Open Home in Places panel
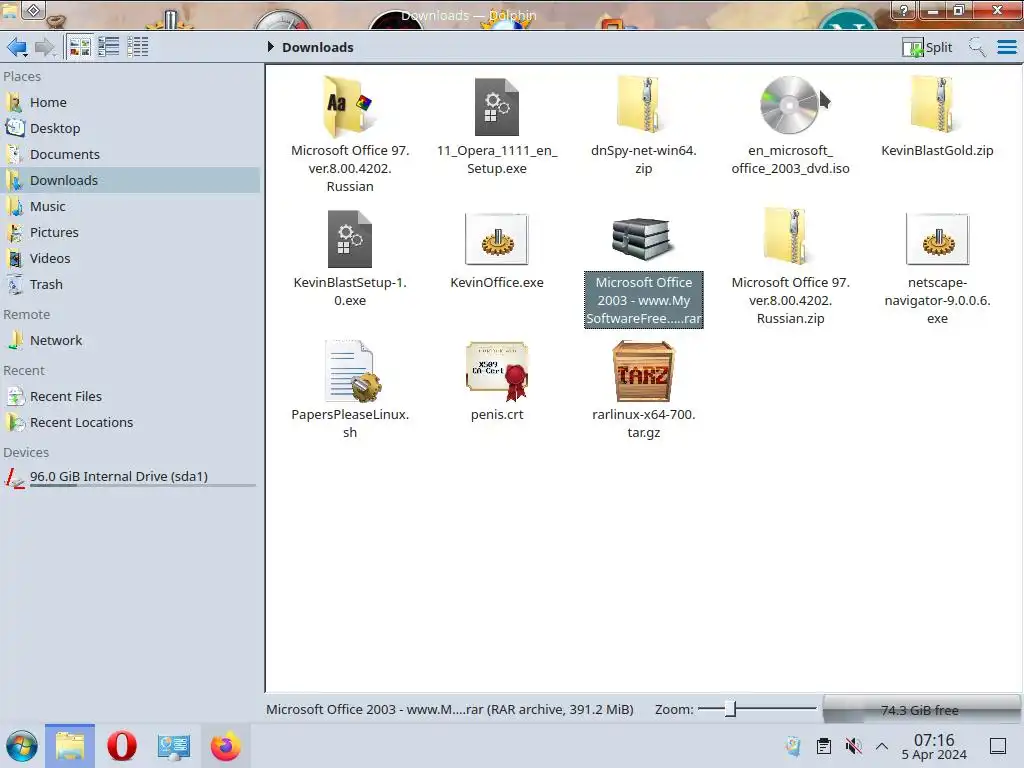The width and height of the screenshot is (1024, 768). pyautogui.click(x=131, y=103)
